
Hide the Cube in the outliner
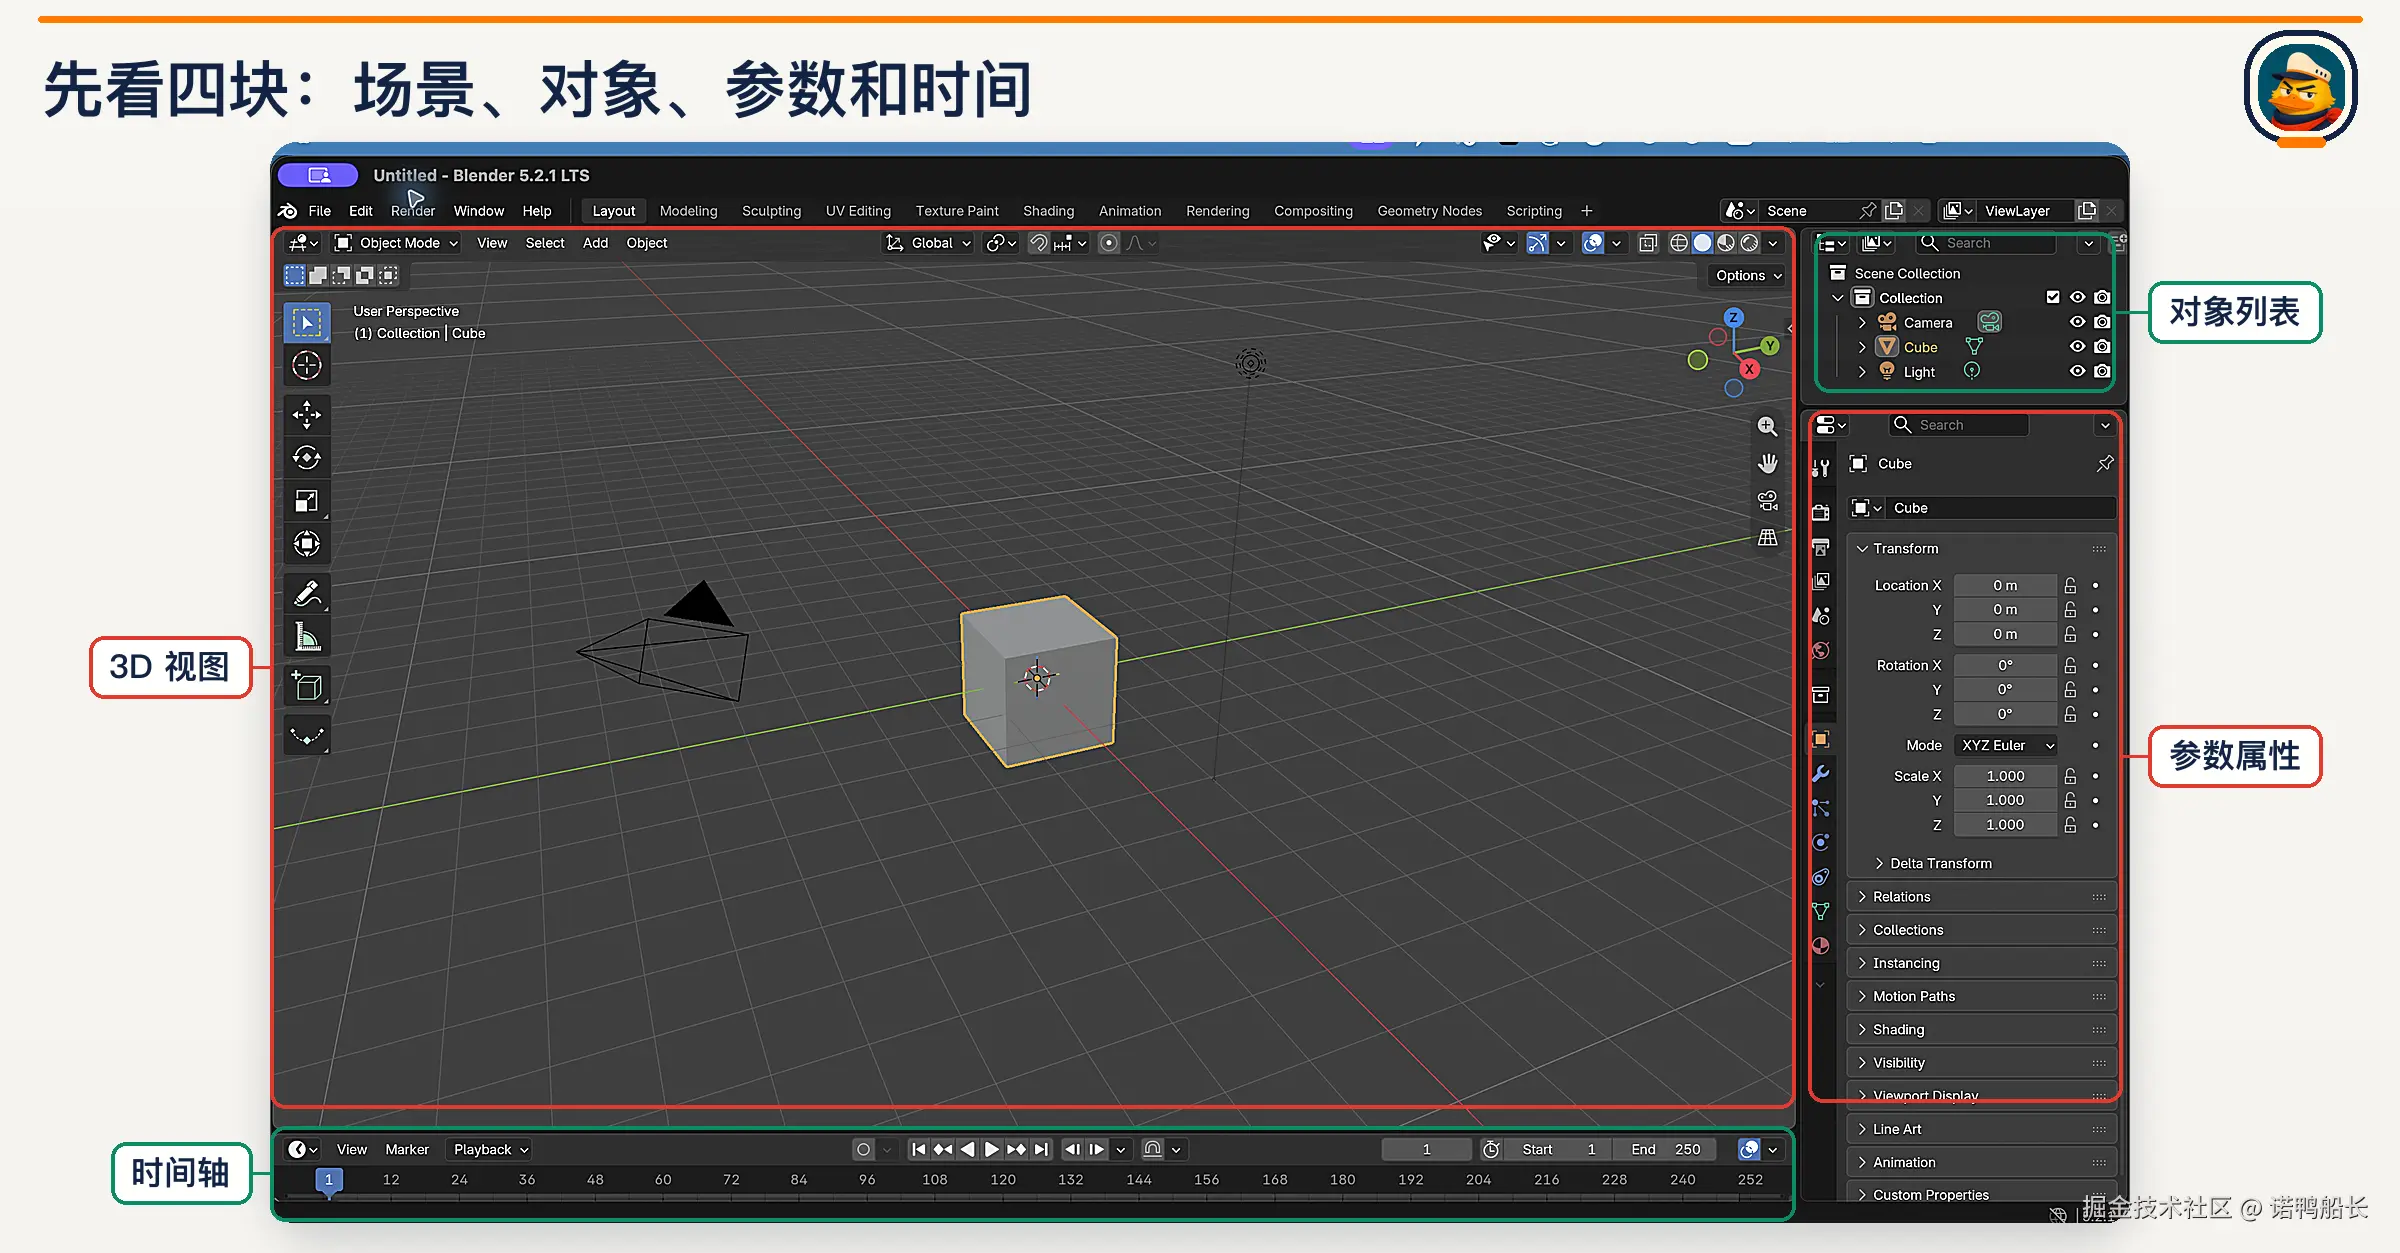(2077, 347)
